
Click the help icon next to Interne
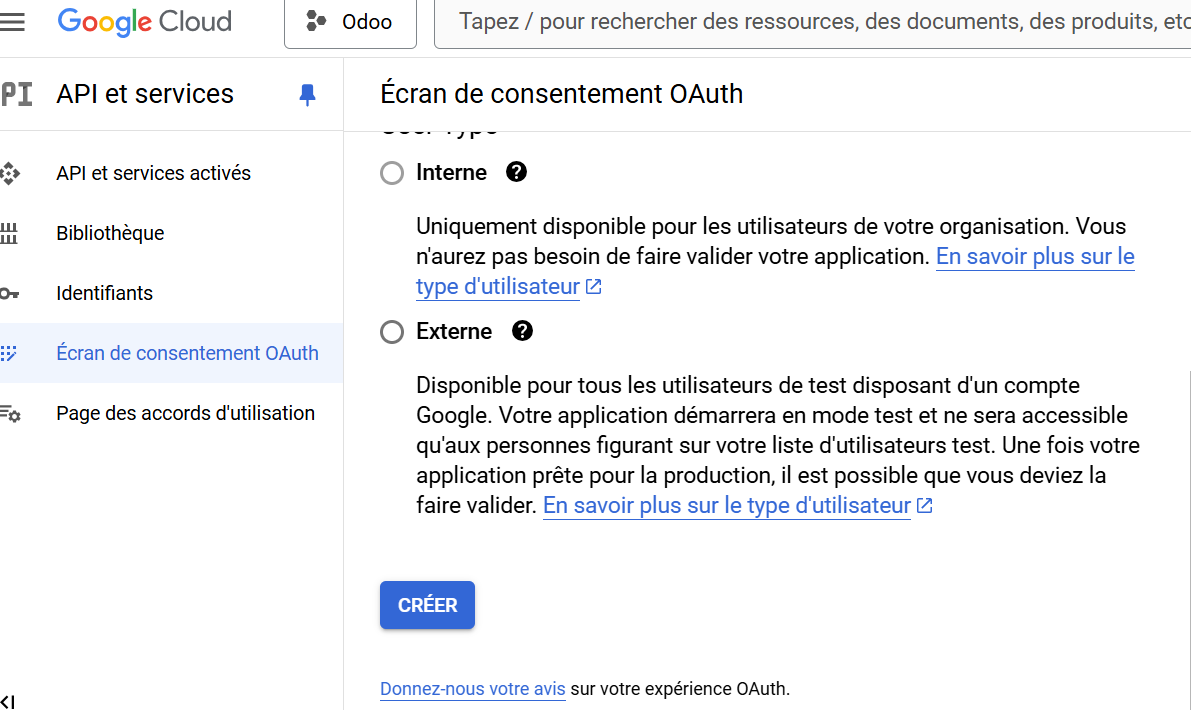[x=517, y=172]
